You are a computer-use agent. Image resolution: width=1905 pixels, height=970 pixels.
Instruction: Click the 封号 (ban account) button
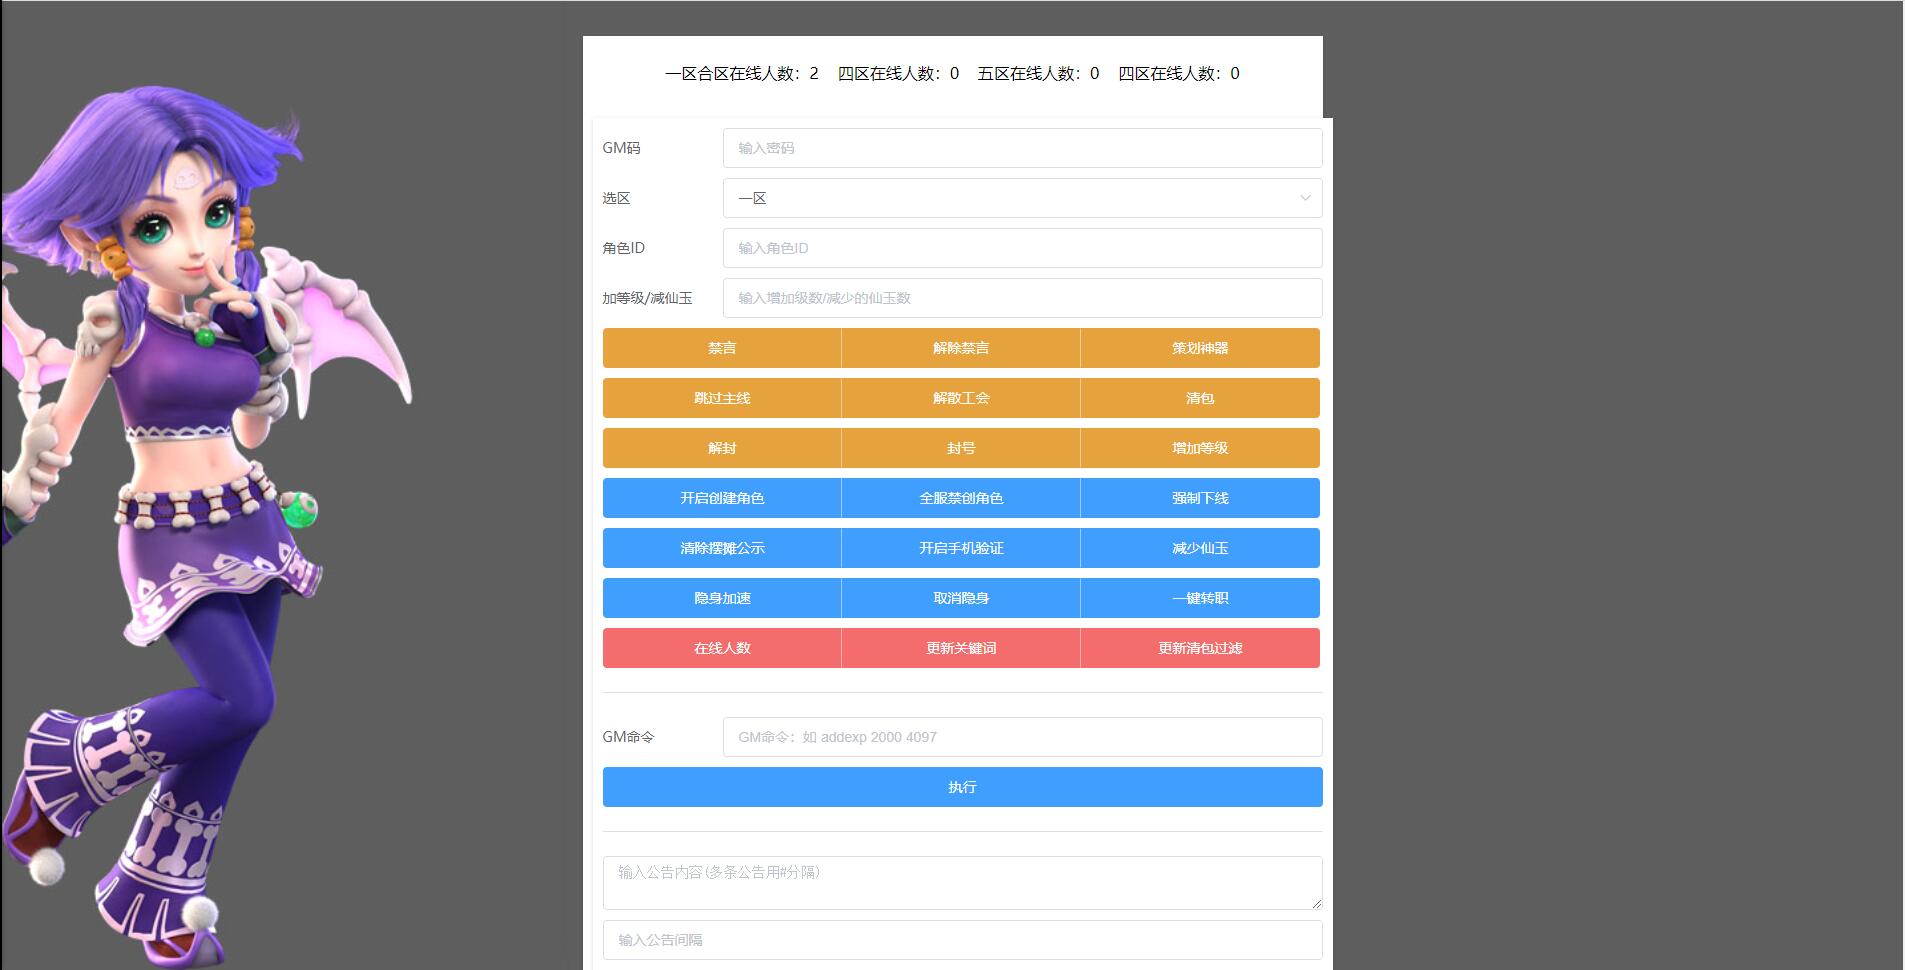[961, 447]
